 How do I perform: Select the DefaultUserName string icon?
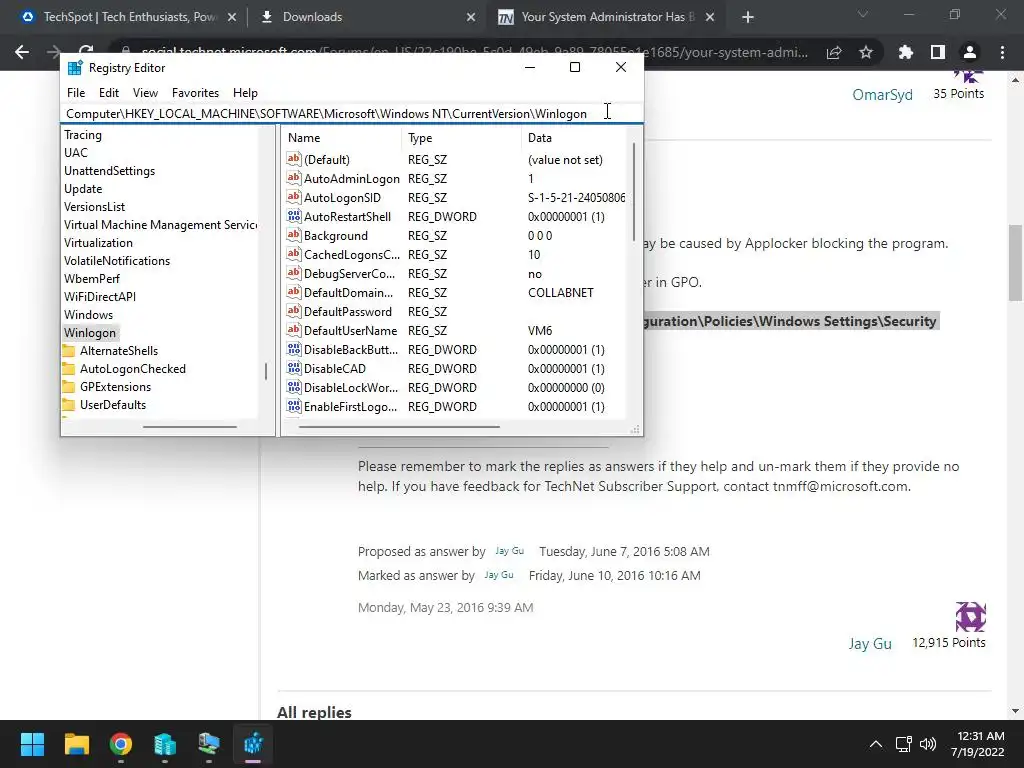tap(294, 330)
